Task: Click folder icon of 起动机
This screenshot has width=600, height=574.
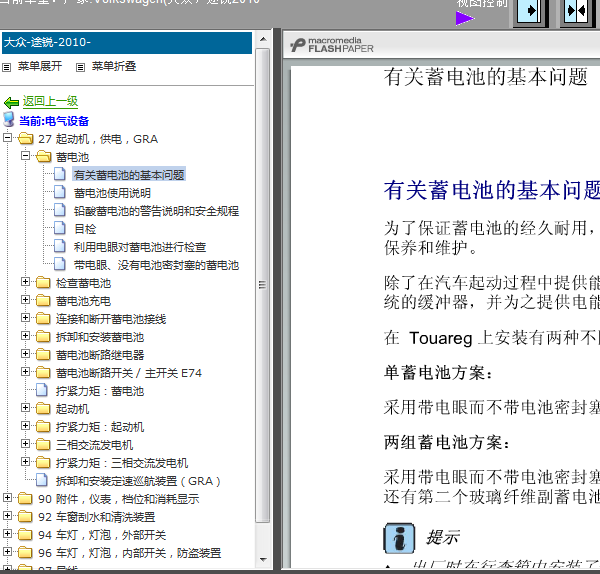Action: point(43,408)
